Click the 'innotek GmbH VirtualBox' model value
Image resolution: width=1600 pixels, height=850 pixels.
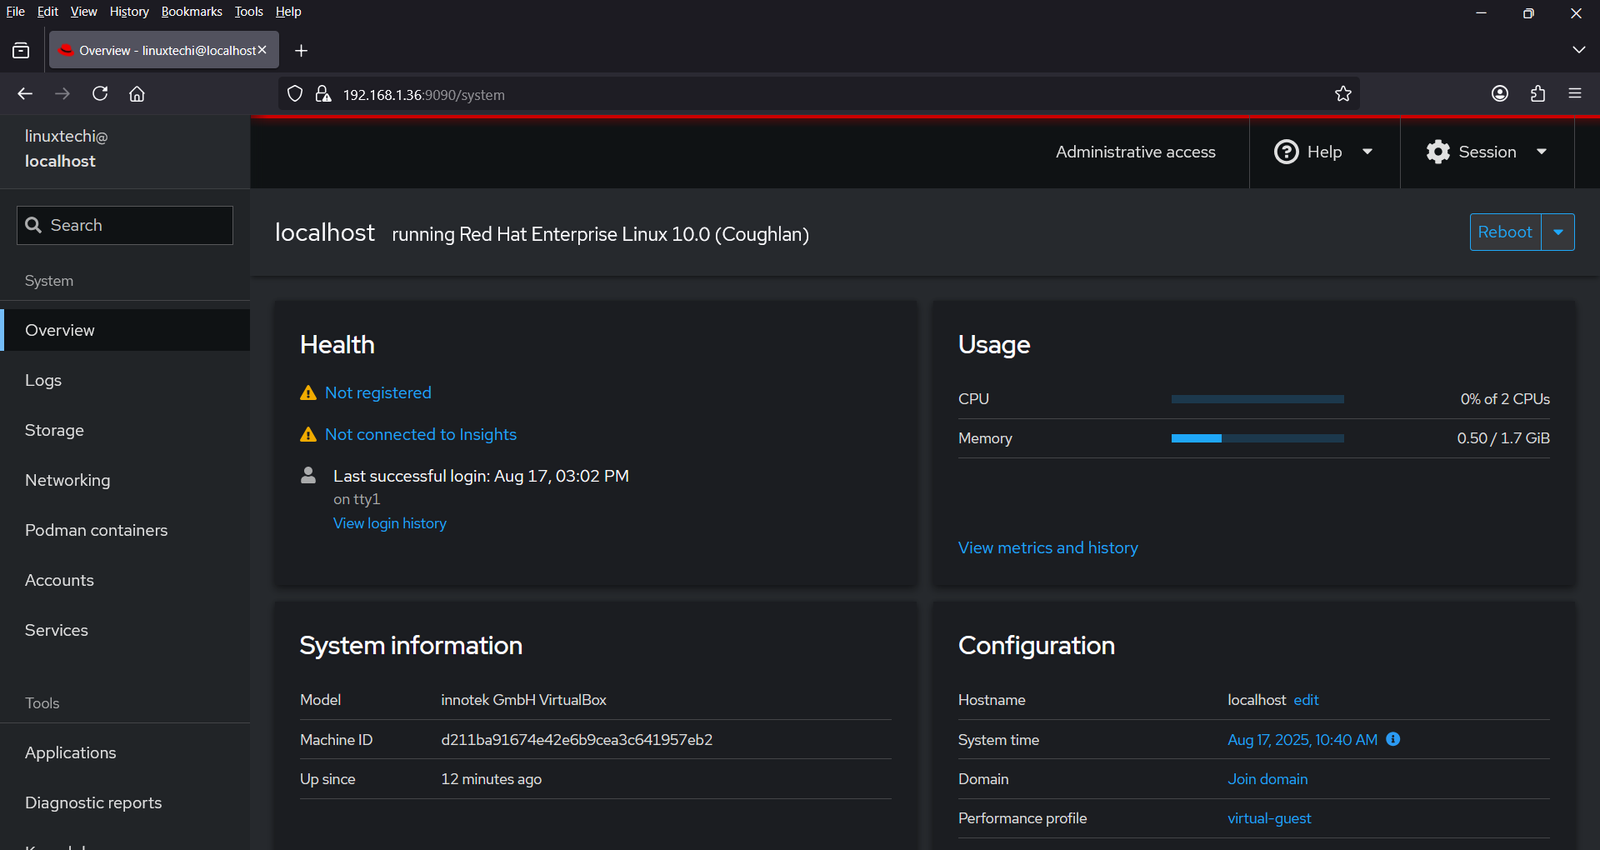(524, 700)
